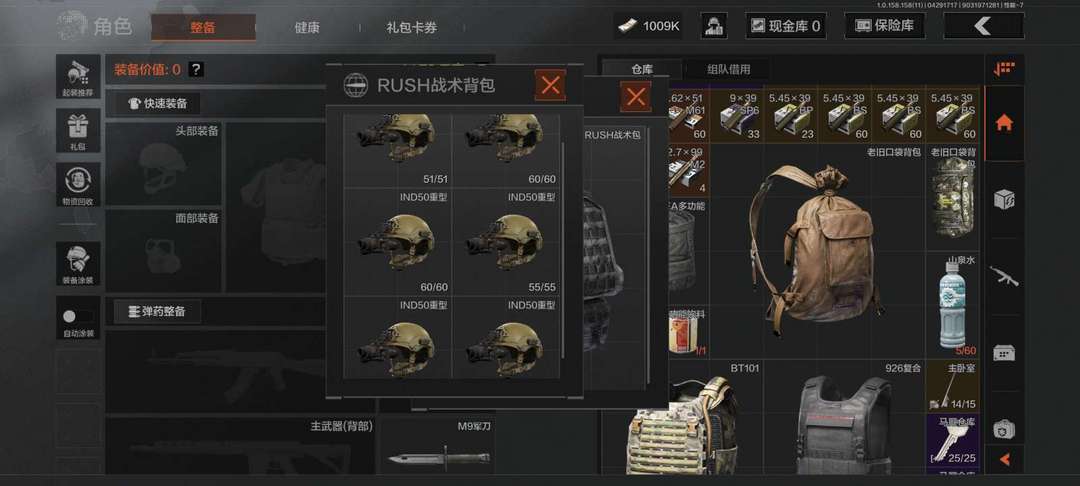The height and width of the screenshot is (486, 1080).
Task: Open the 保险库 safe button
Action: click(x=884, y=26)
